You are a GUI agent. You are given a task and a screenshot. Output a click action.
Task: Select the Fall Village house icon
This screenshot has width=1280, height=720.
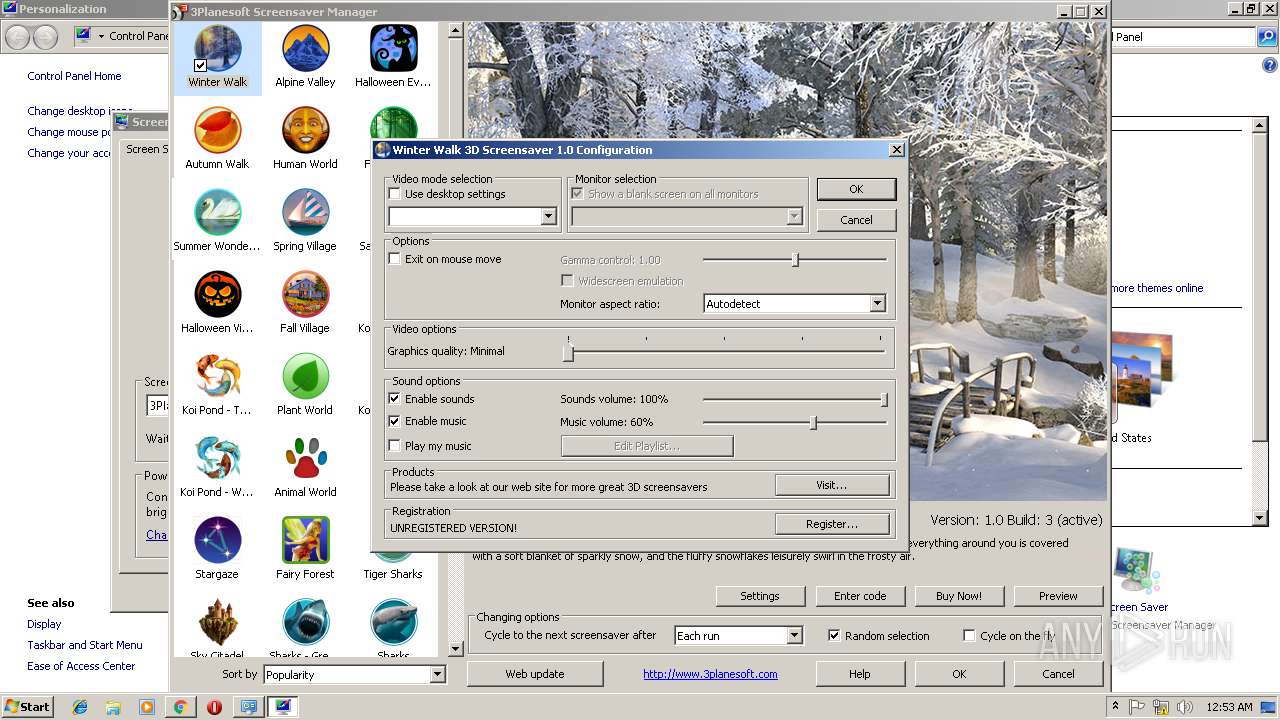306,295
